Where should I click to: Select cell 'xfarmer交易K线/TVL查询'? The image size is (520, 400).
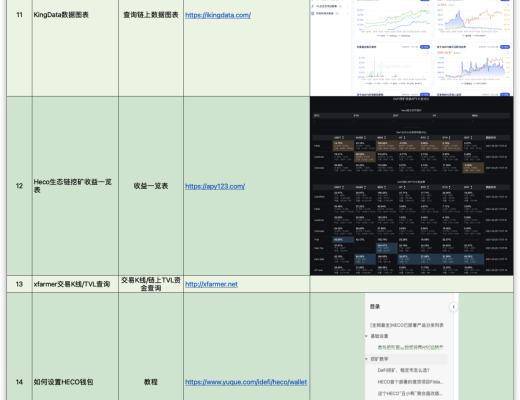(75, 284)
